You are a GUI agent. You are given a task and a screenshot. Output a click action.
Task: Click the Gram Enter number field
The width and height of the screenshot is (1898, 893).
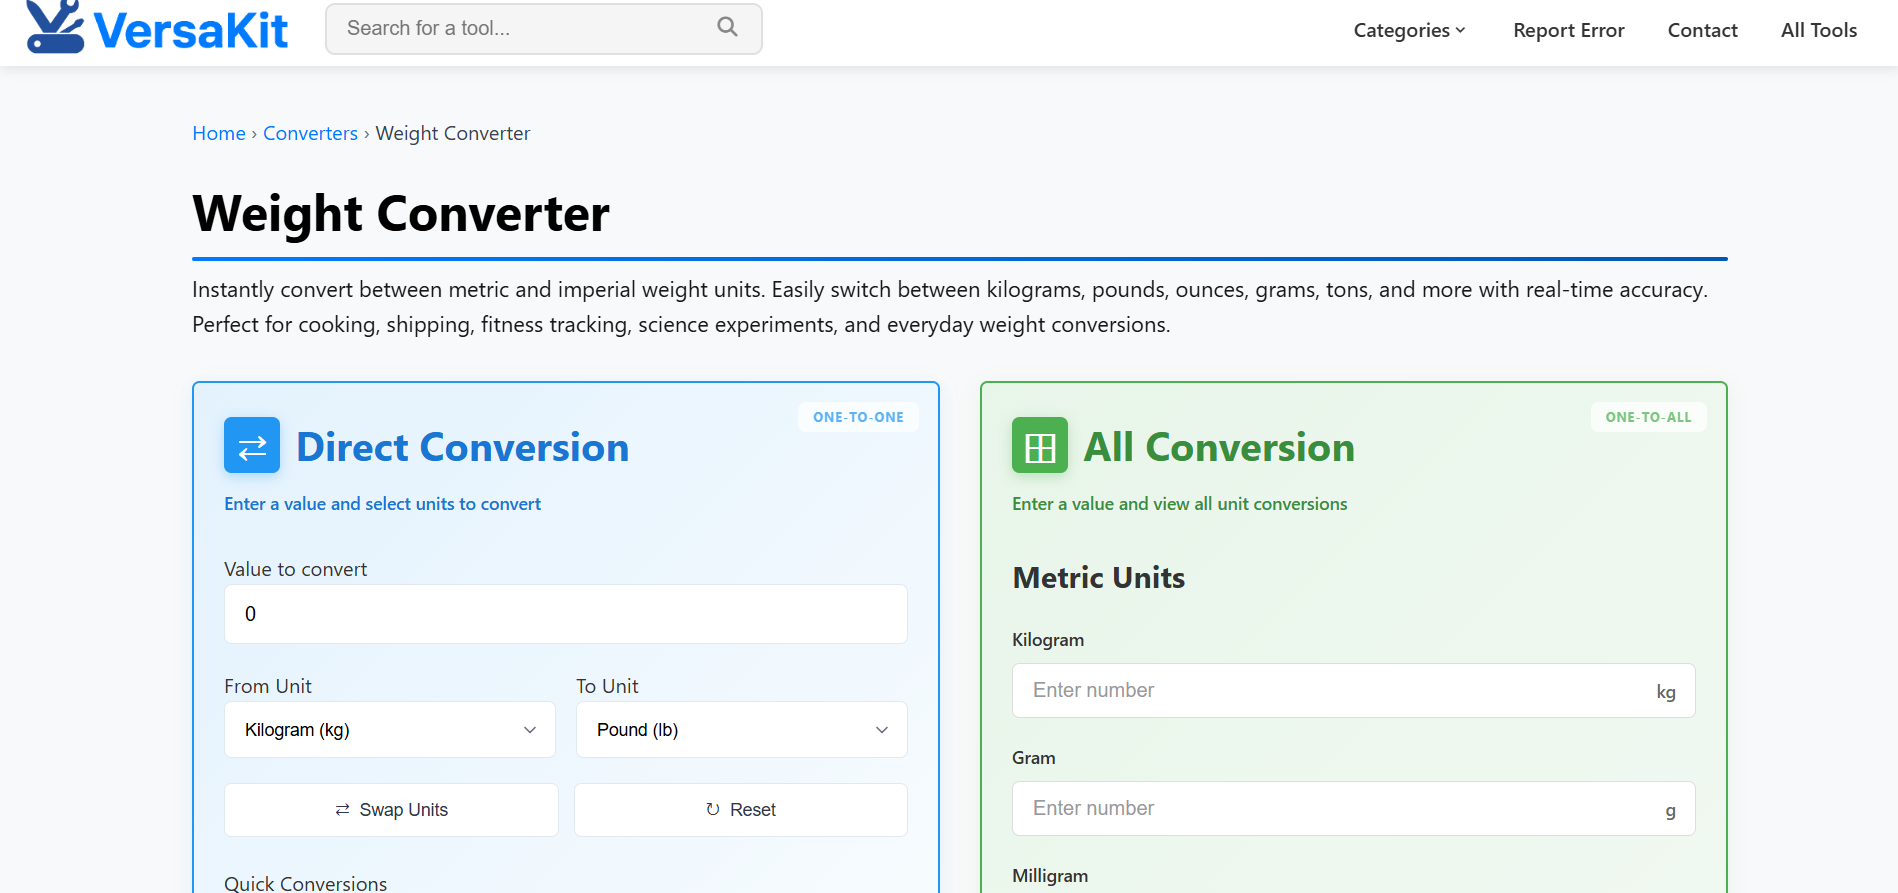pos(1354,809)
